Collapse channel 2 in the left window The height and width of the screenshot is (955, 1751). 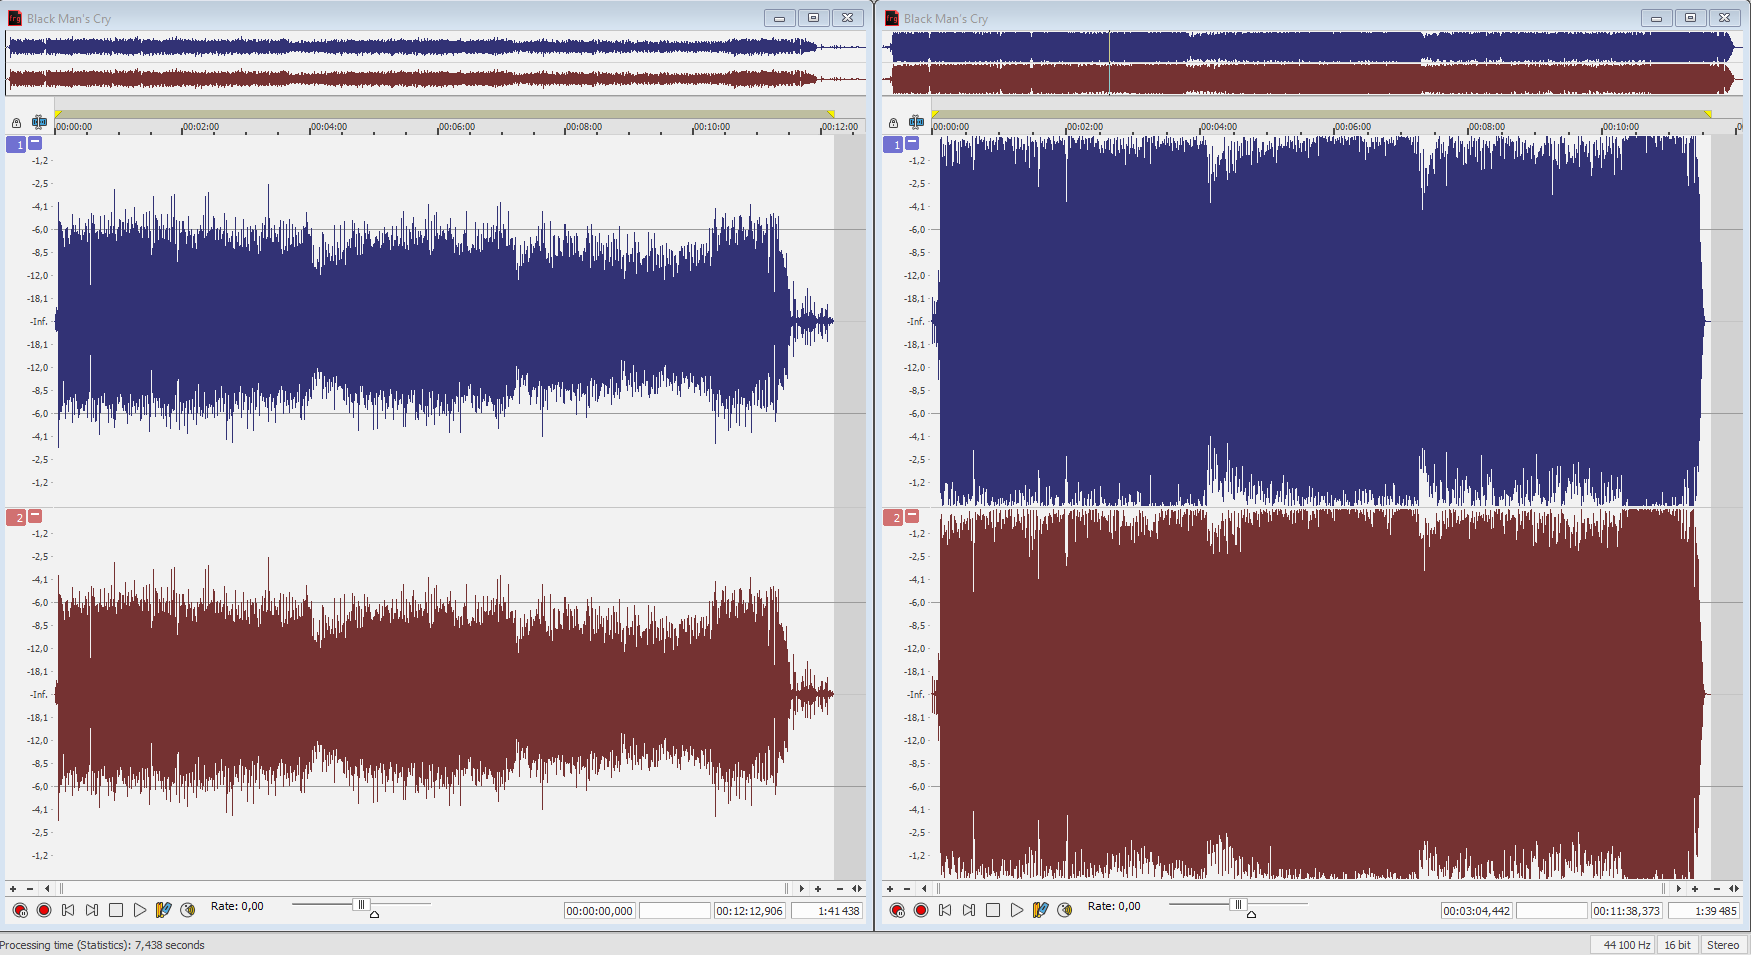(x=35, y=516)
